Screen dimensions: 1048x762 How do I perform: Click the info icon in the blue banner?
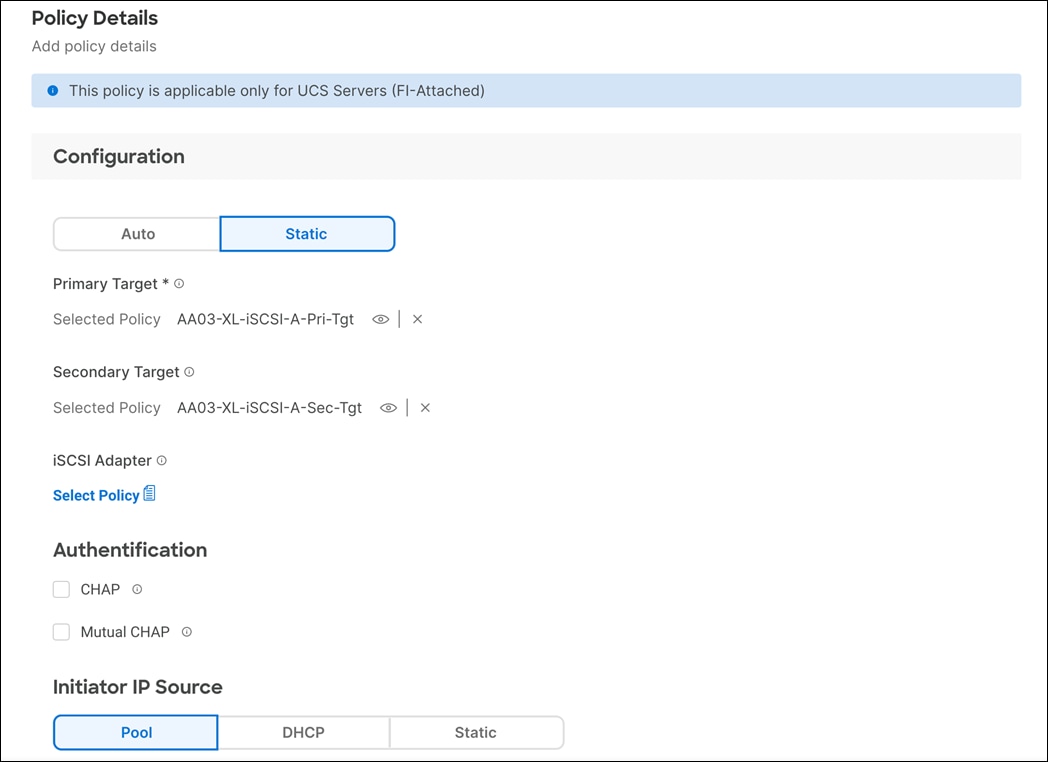tap(52, 90)
